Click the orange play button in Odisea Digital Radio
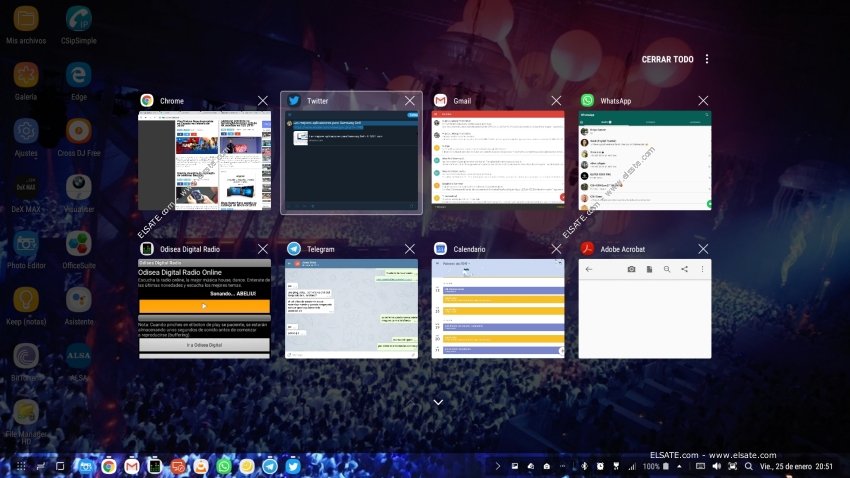The width and height of the screenshot is (850, 478). (x=204, y=306)
